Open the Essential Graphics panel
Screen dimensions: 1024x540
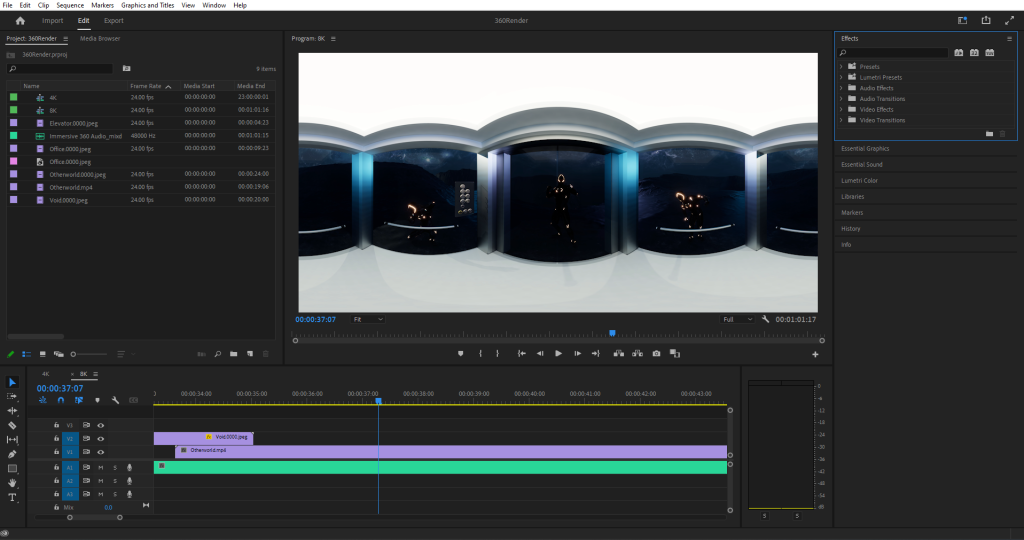(x=865, y=149)
